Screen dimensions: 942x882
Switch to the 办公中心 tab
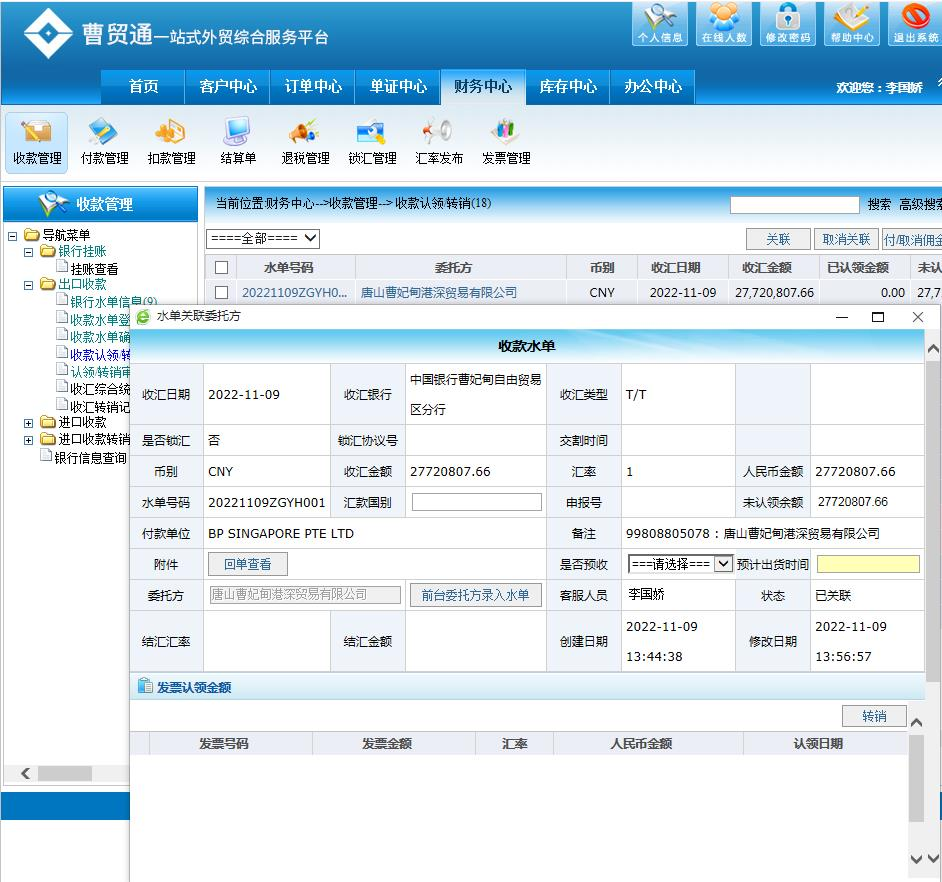[x=652, y=87]
